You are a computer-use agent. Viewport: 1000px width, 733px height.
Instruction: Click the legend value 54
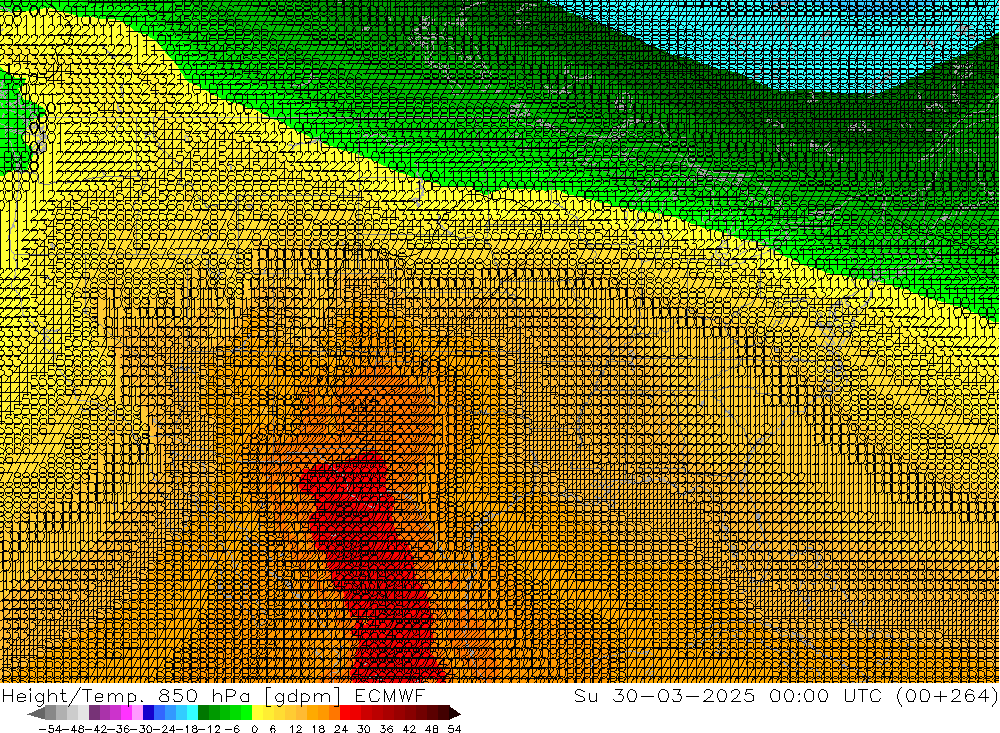pyautogui.click(x=454, y=729)
